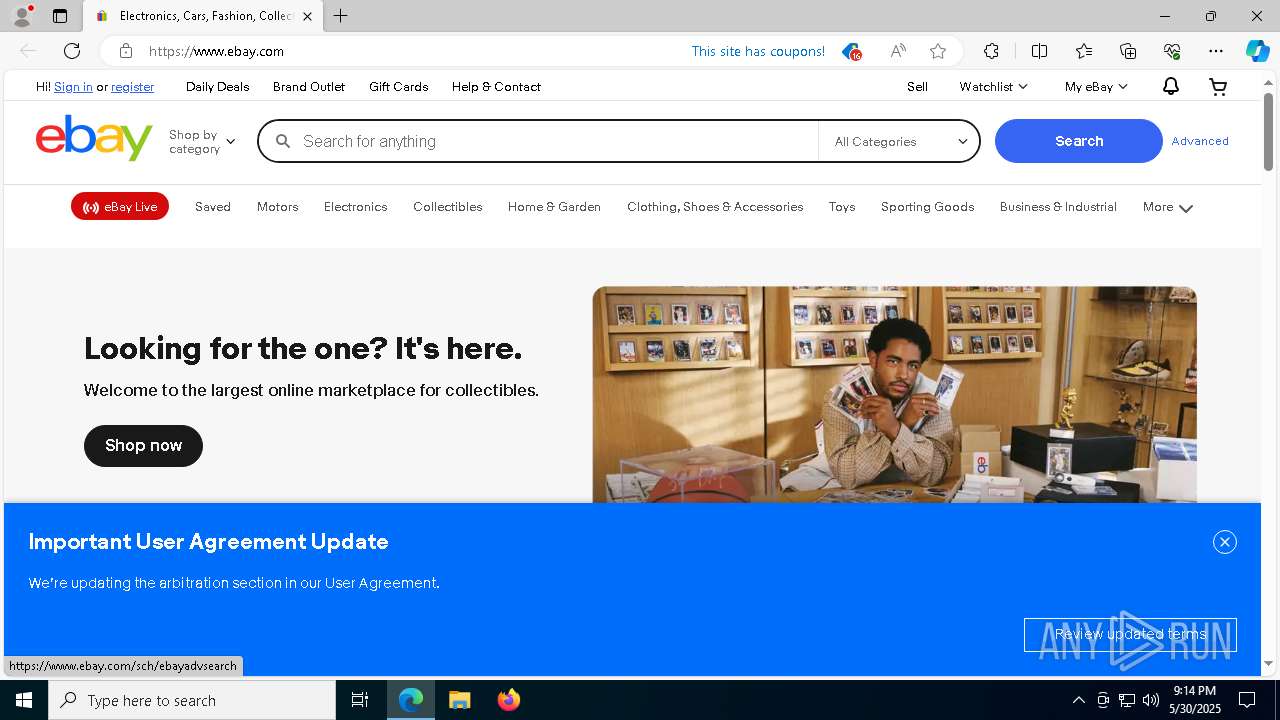Open Help & Contact
1280x720 pixels.
(496, 87)
